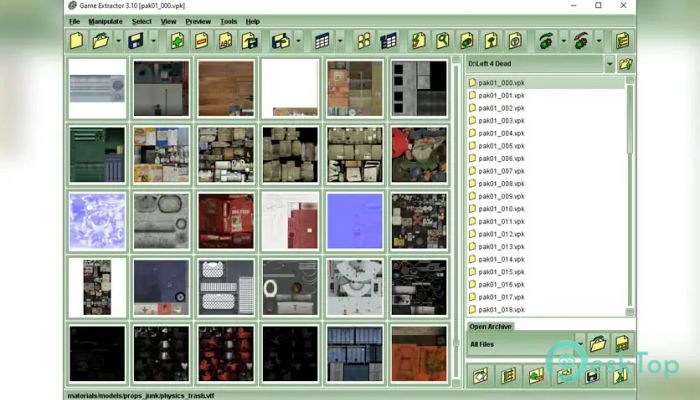The width and height of the screenshot is (700, 400).
Task: Click the Undo green arrow icon
Action: [546, 41]
